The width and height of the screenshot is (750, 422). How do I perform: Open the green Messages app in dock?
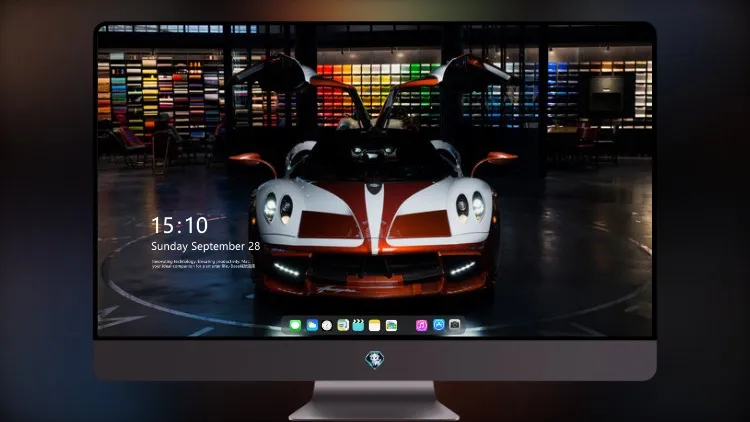point(295,325)
